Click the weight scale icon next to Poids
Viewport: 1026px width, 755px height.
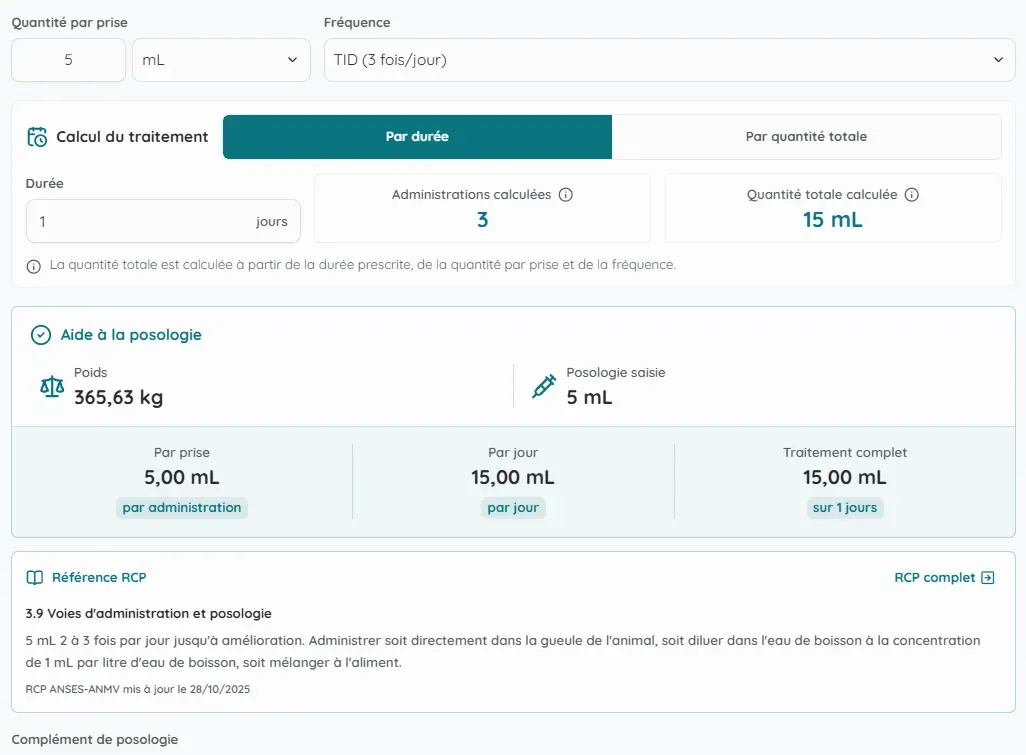click(52, 387)
